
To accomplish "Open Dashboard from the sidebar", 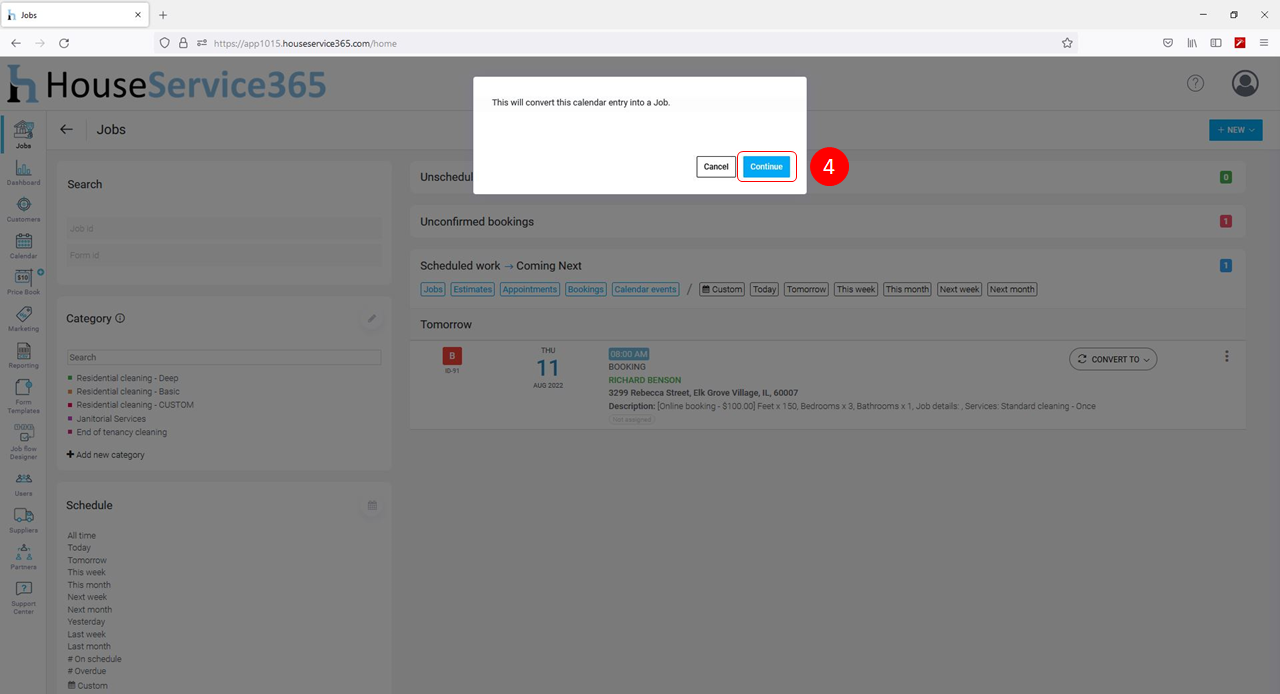I will click(23, 172).
